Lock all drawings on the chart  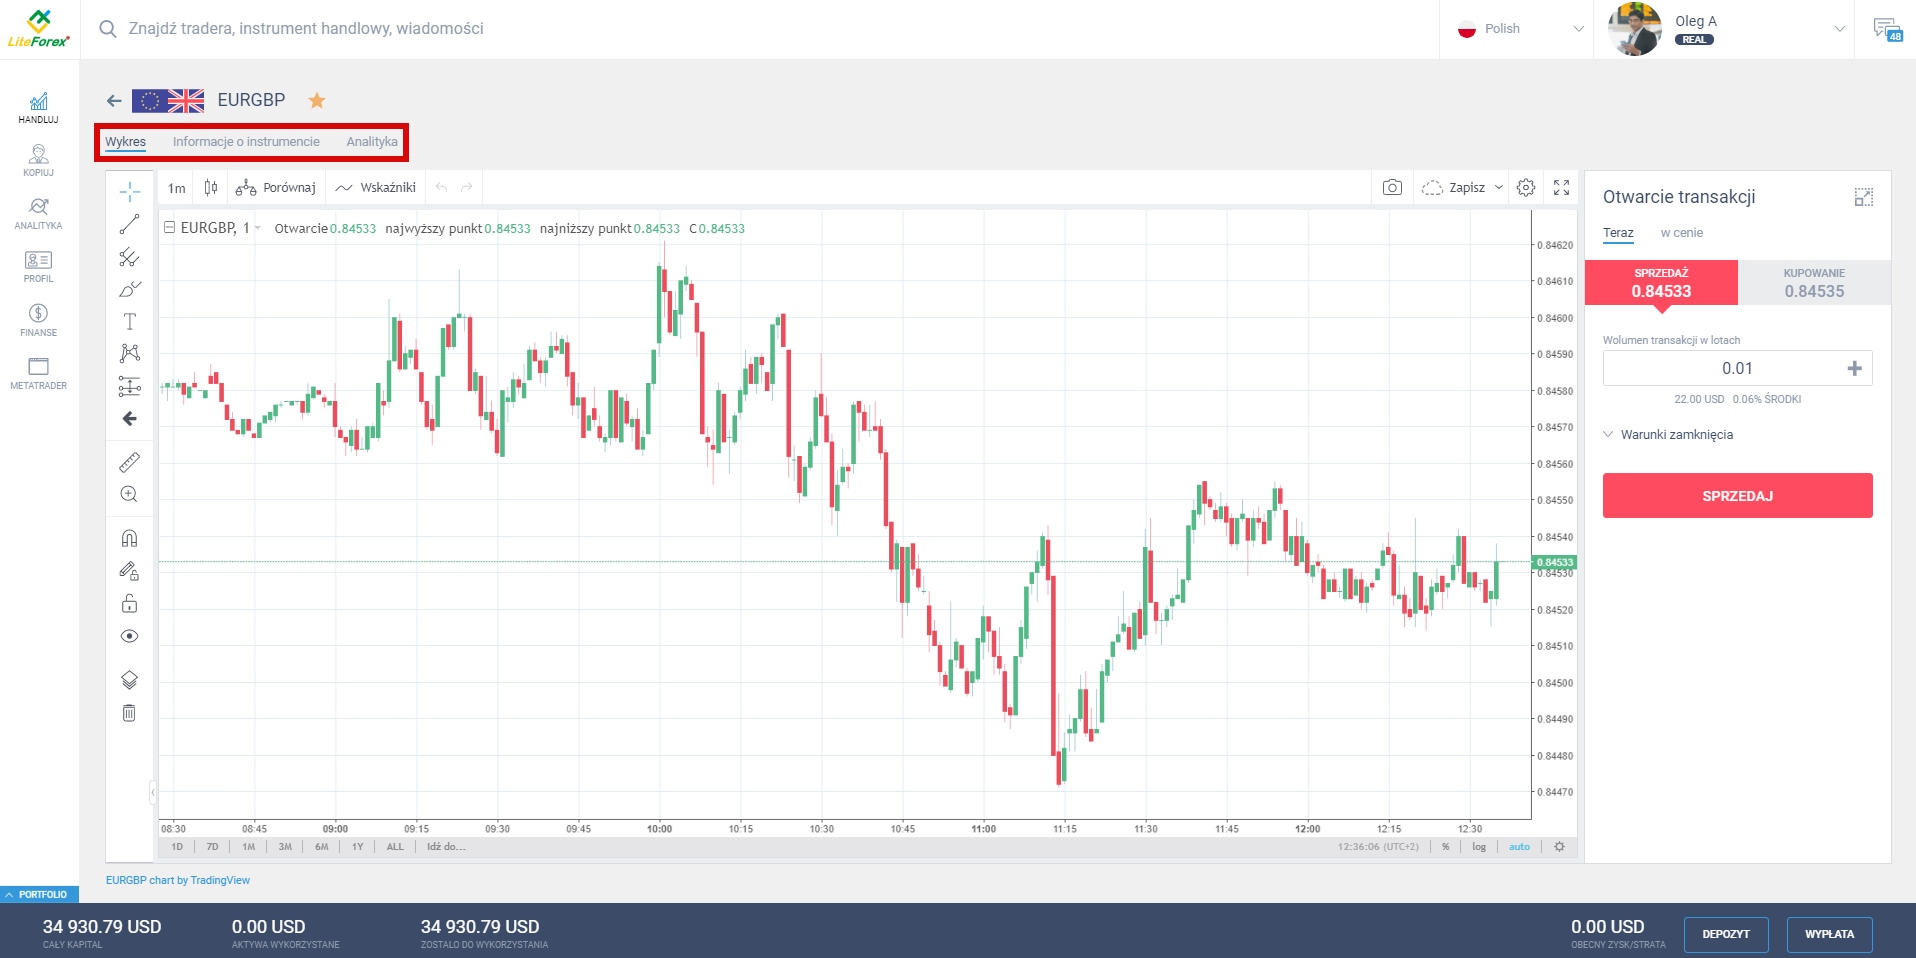coord(129,603)
